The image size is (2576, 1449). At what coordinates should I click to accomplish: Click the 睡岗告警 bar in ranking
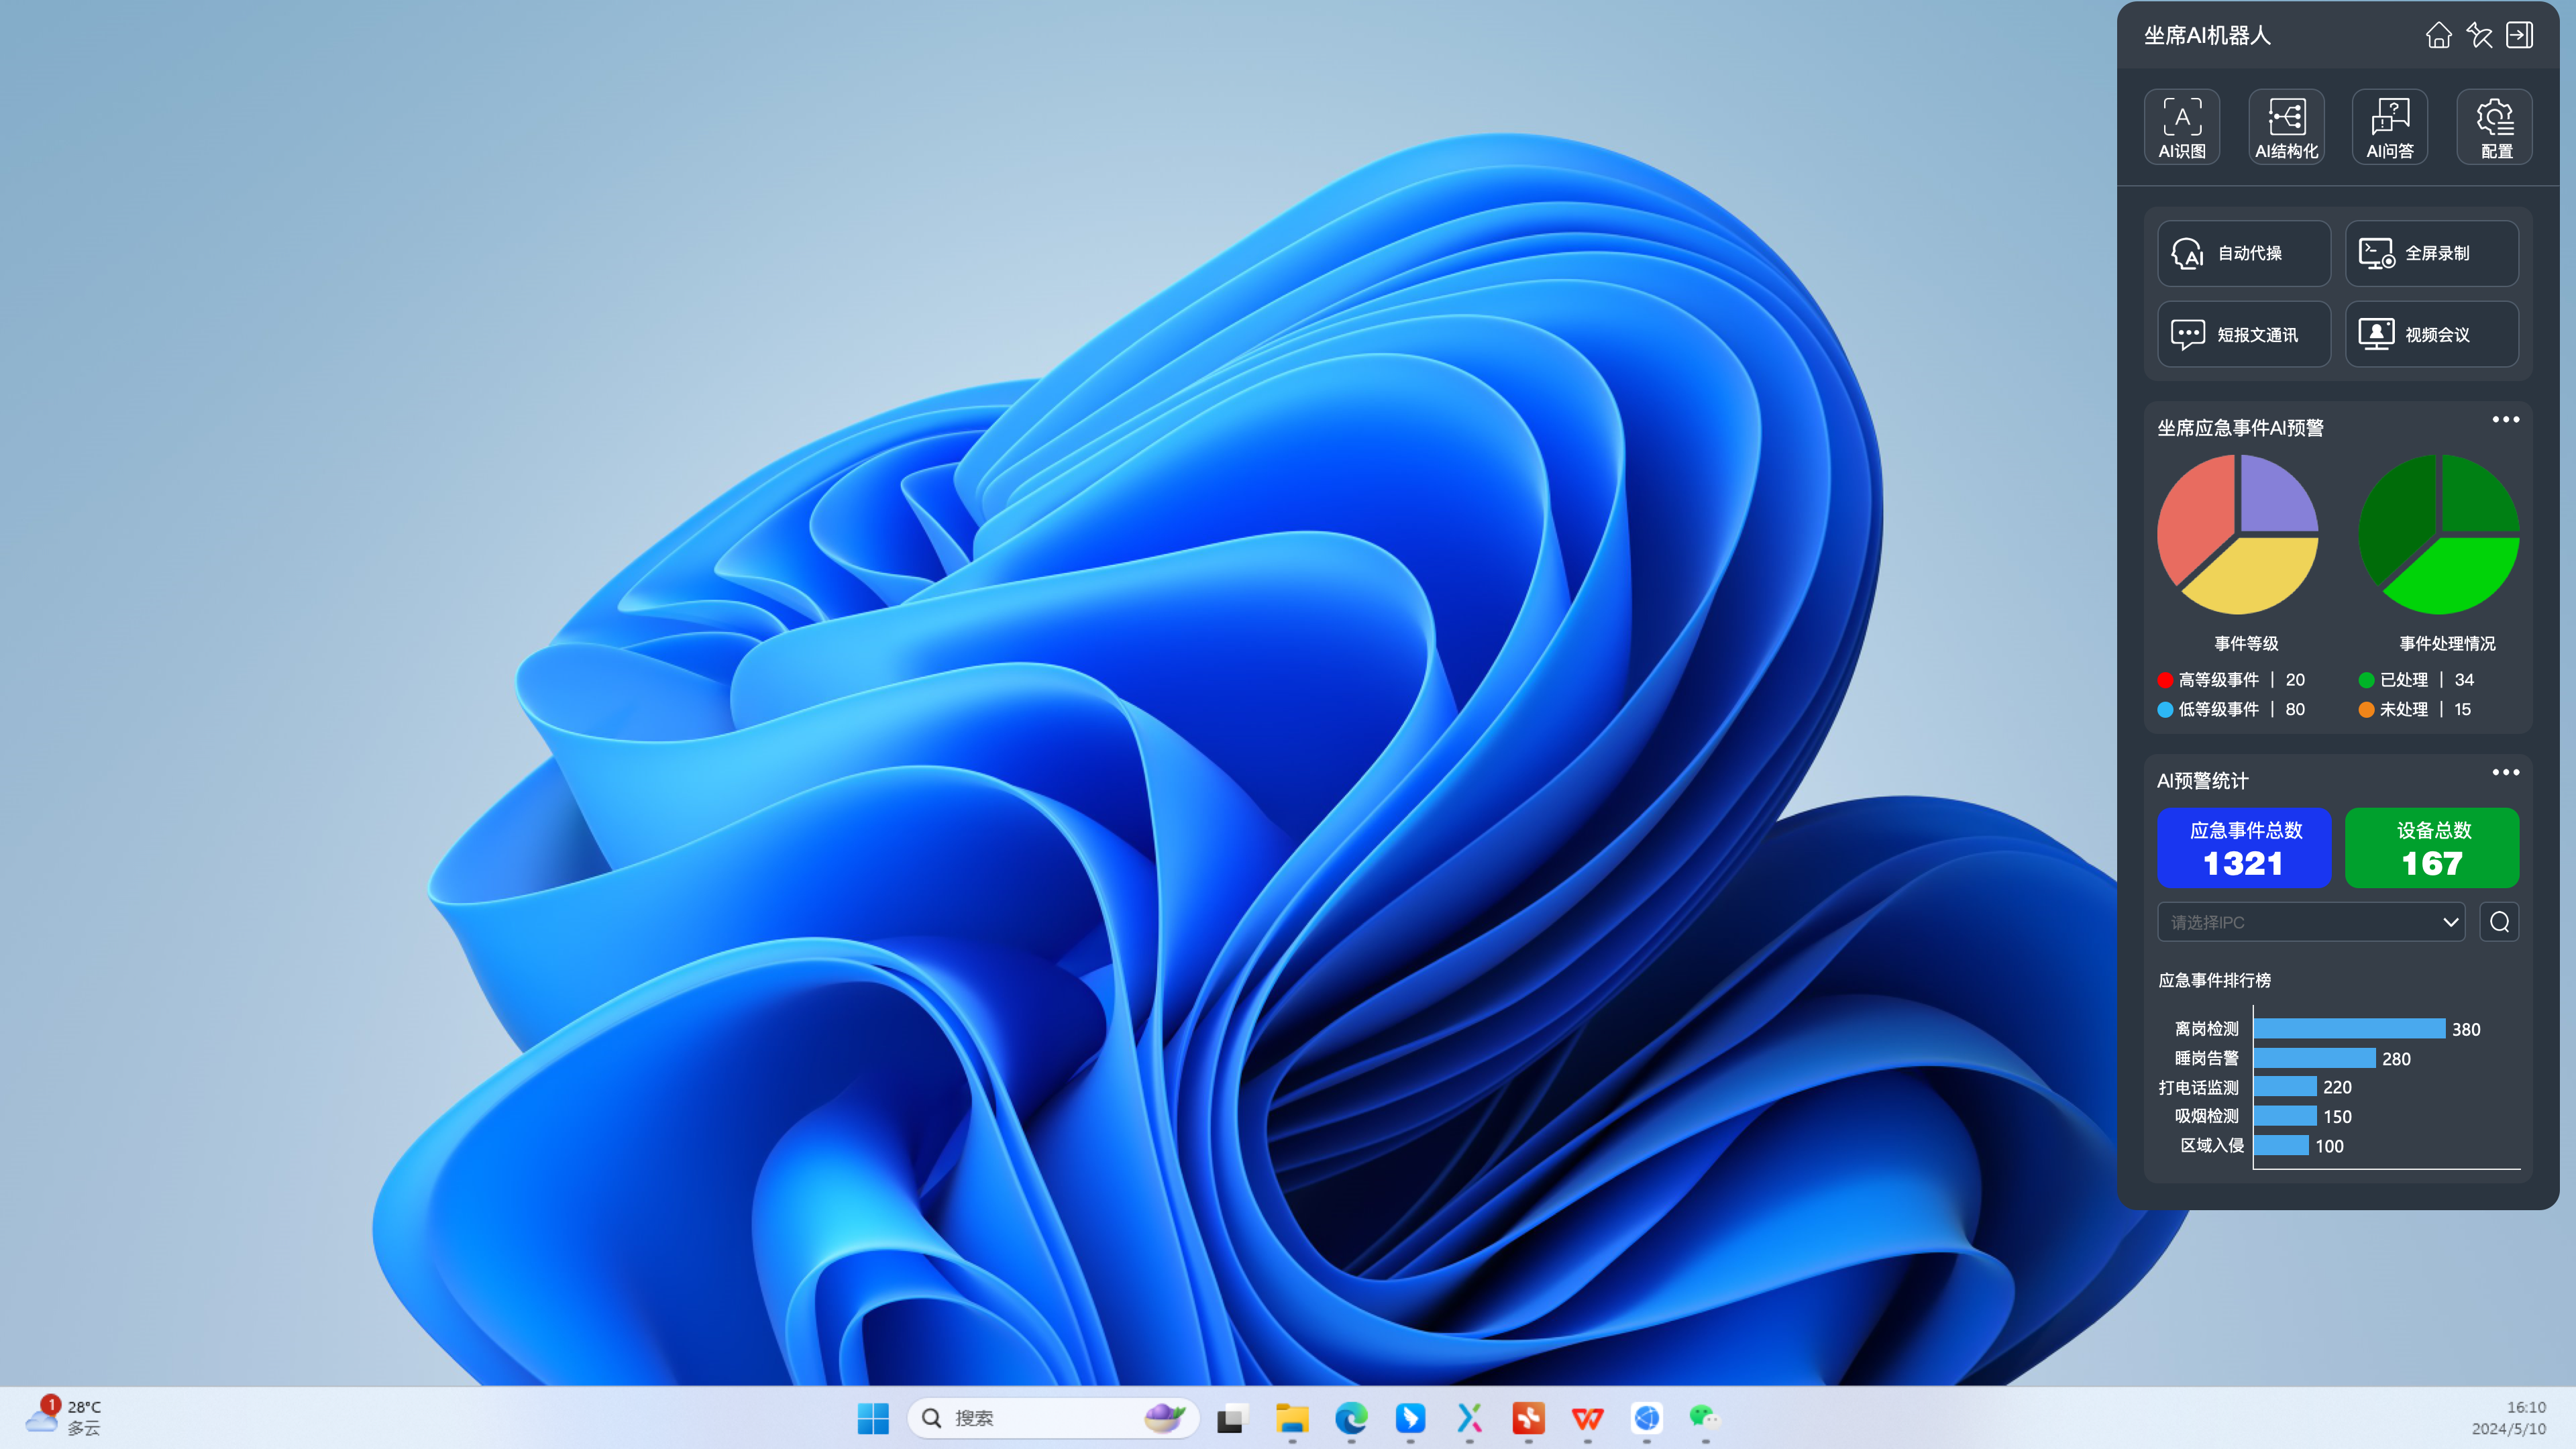pyautogui.click(x=2314, y=1058)
